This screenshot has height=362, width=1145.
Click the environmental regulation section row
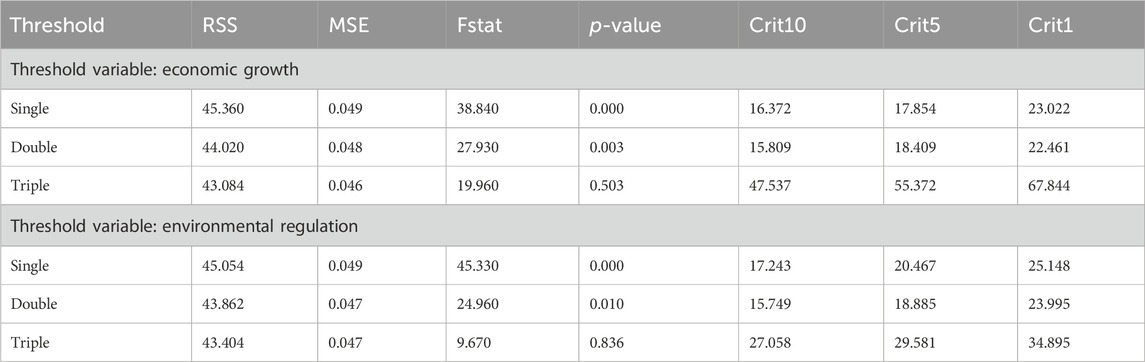click(572, 226)
